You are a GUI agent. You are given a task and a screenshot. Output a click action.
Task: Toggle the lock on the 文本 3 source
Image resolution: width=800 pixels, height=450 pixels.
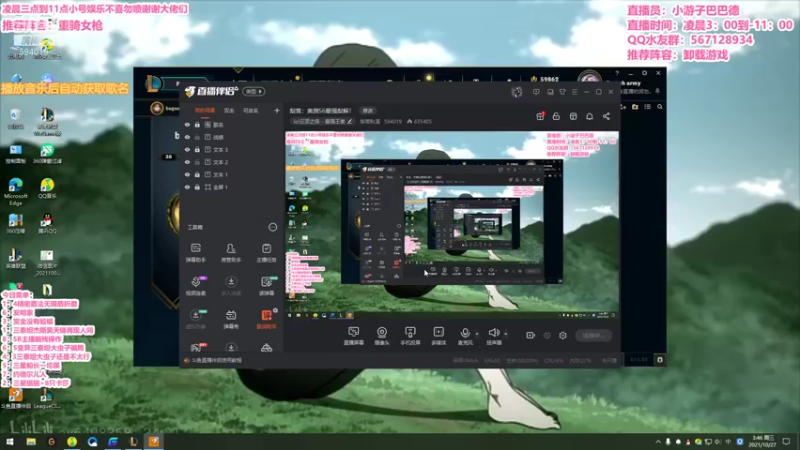pyautogui.click(x=197, y=149)
